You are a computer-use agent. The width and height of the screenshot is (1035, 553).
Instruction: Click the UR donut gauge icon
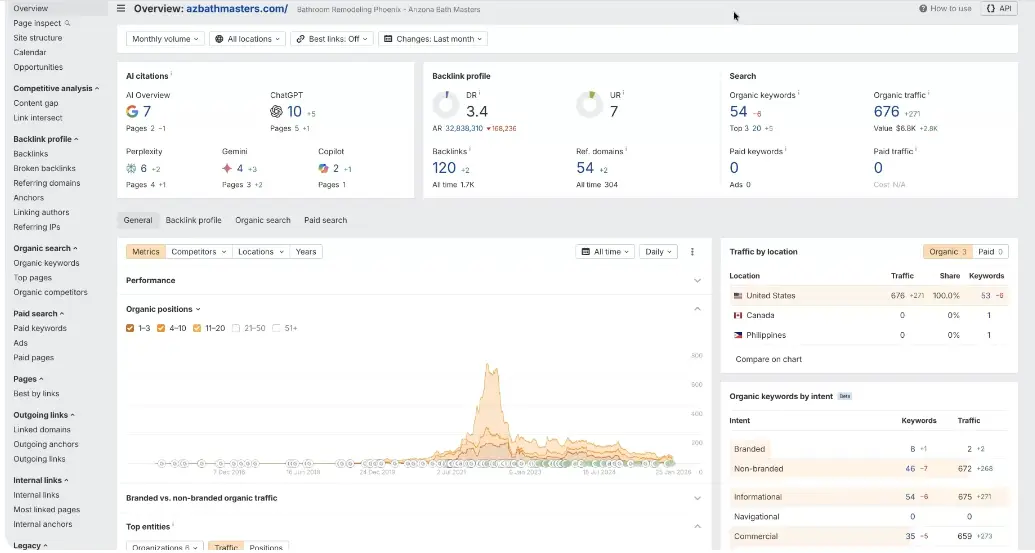[589, 104]
